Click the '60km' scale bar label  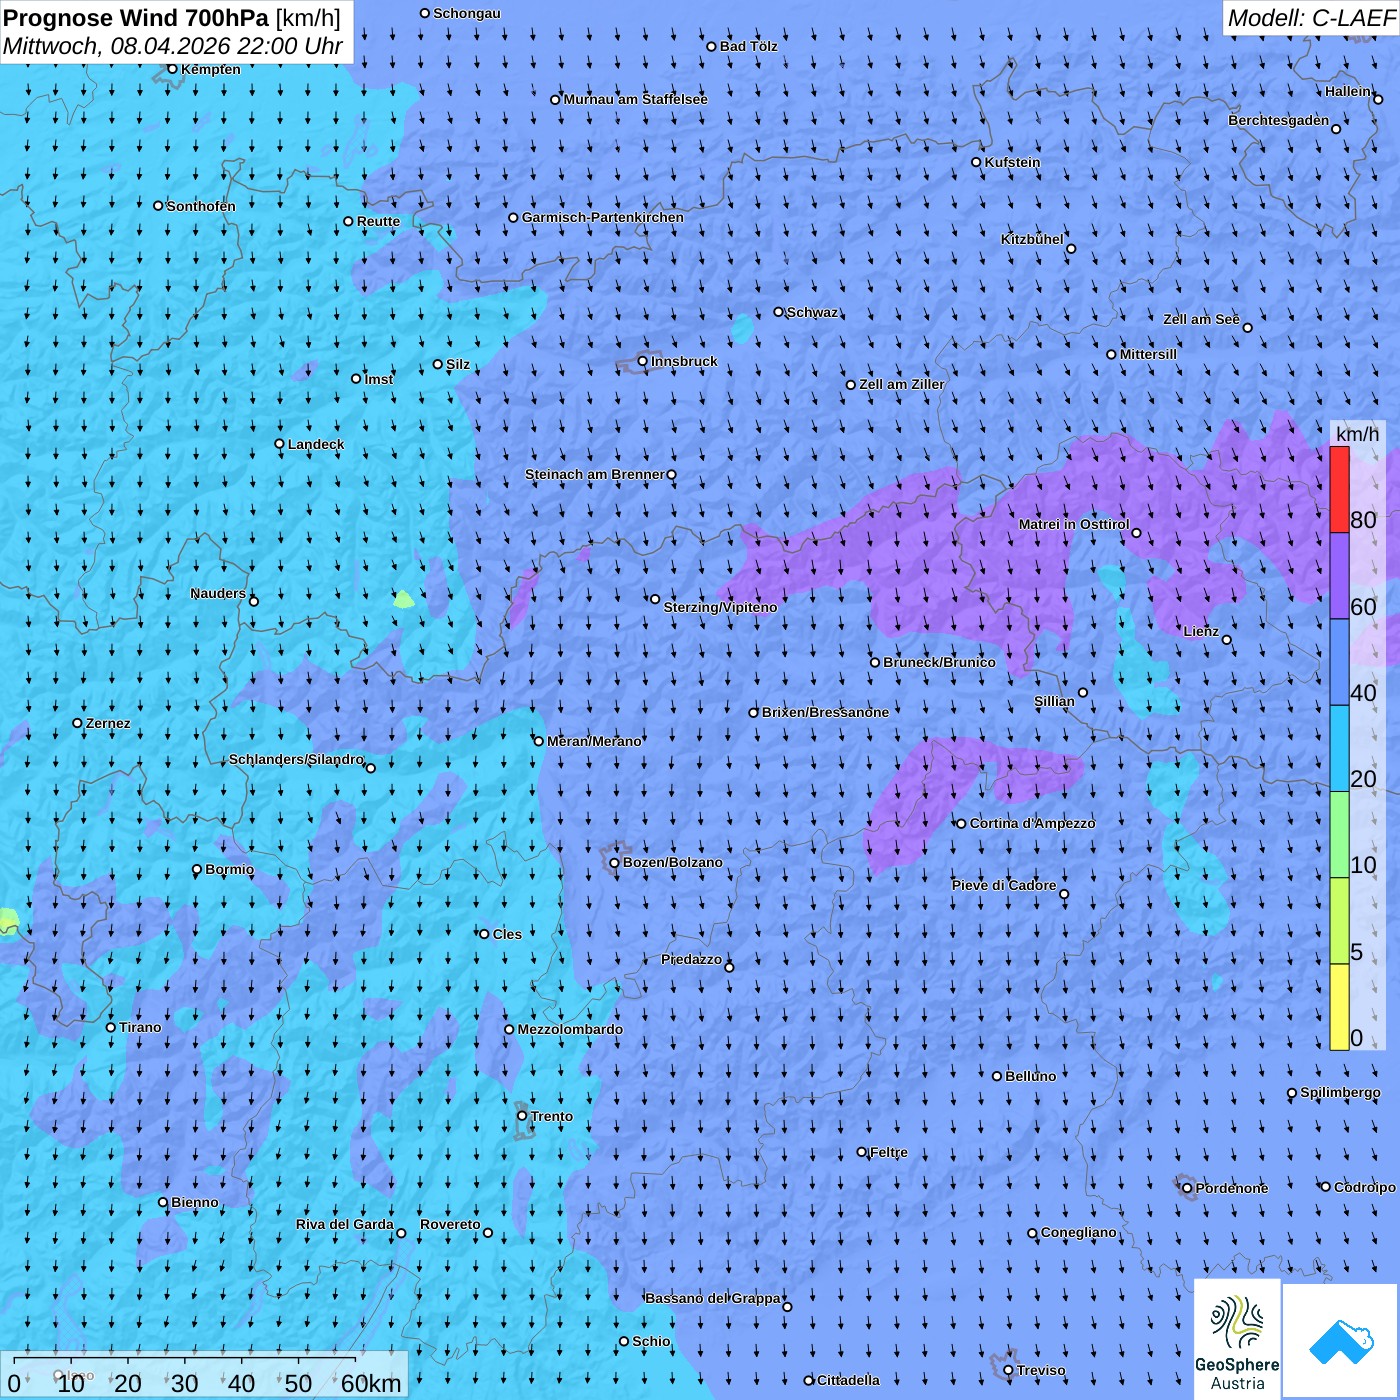point(371,1383)
